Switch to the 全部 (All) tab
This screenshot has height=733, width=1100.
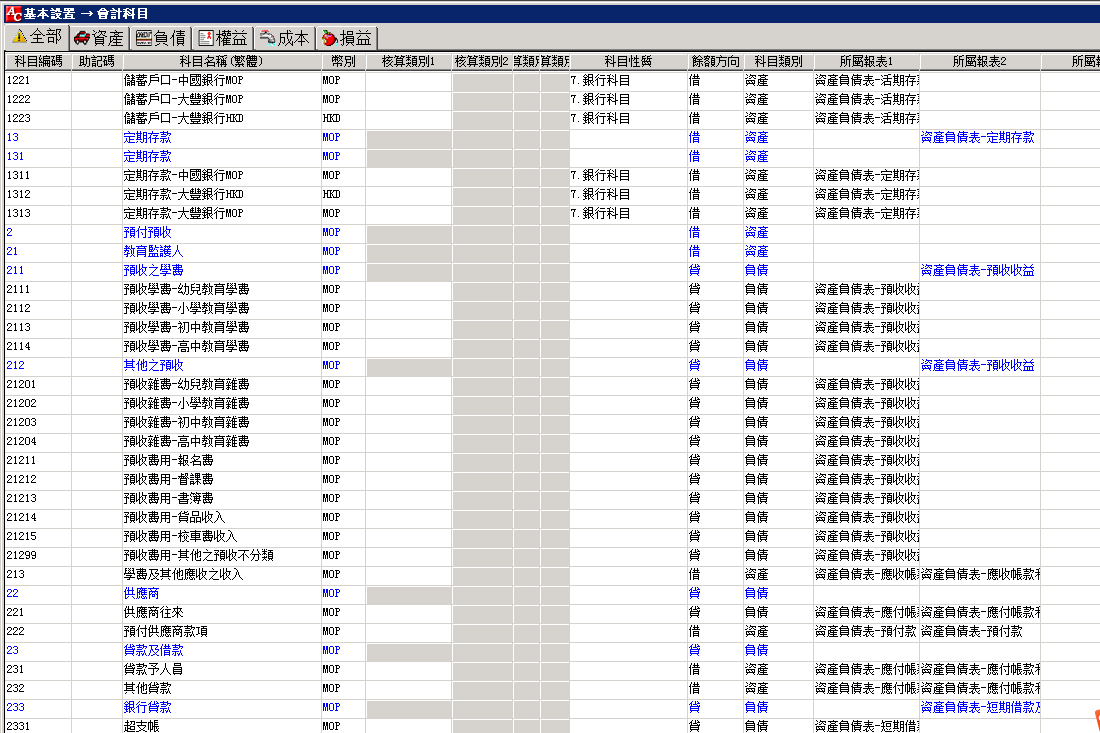(x=36, y=38)
